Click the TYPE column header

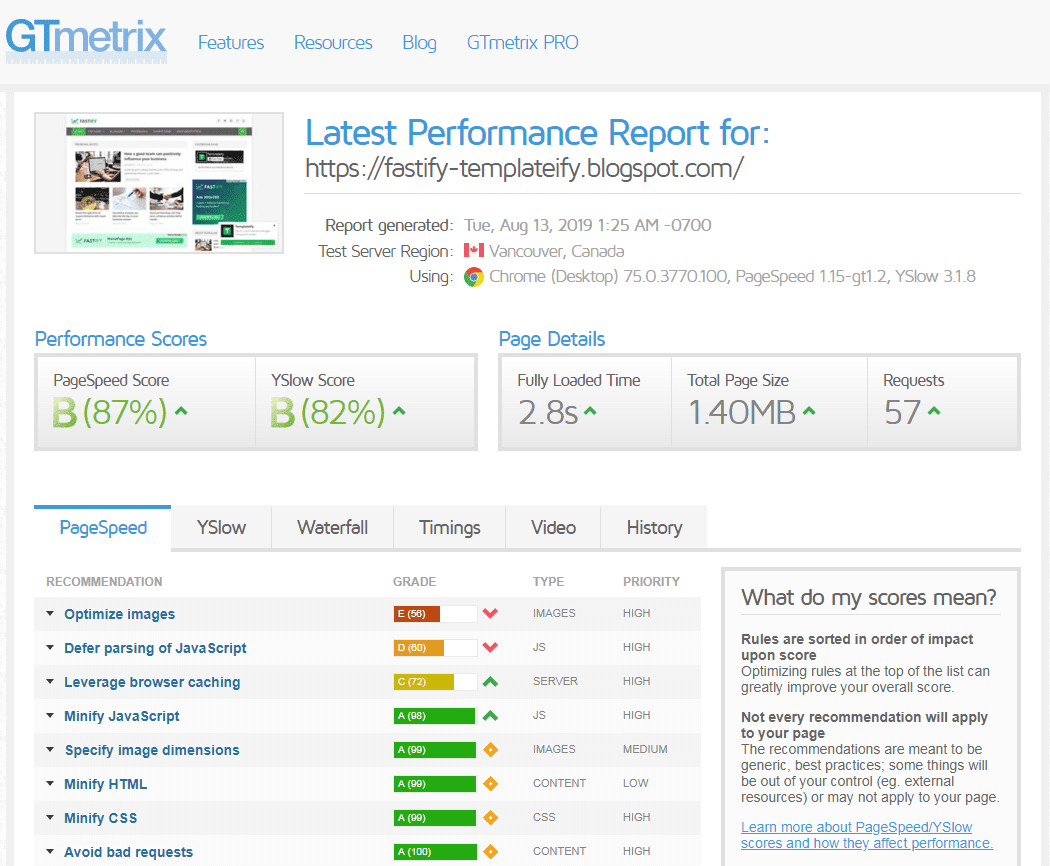tap(548, 581)
